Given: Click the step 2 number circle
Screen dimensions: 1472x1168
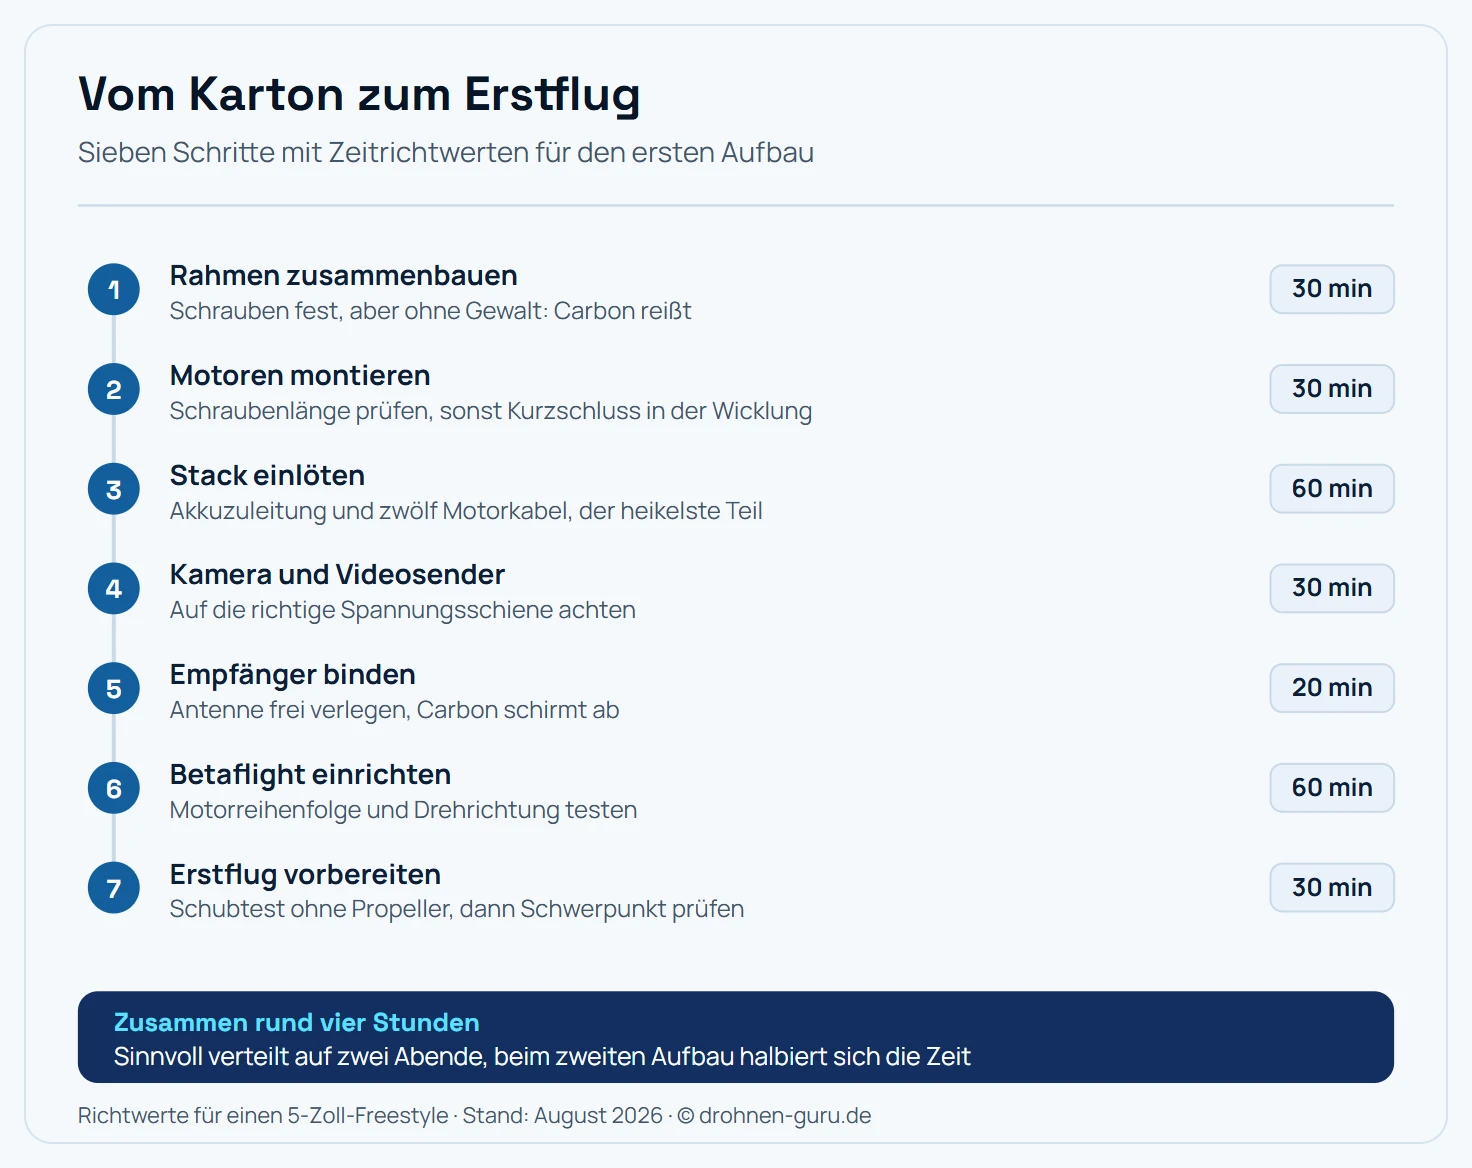Looking at the screenshot, I should coord(114,390).
